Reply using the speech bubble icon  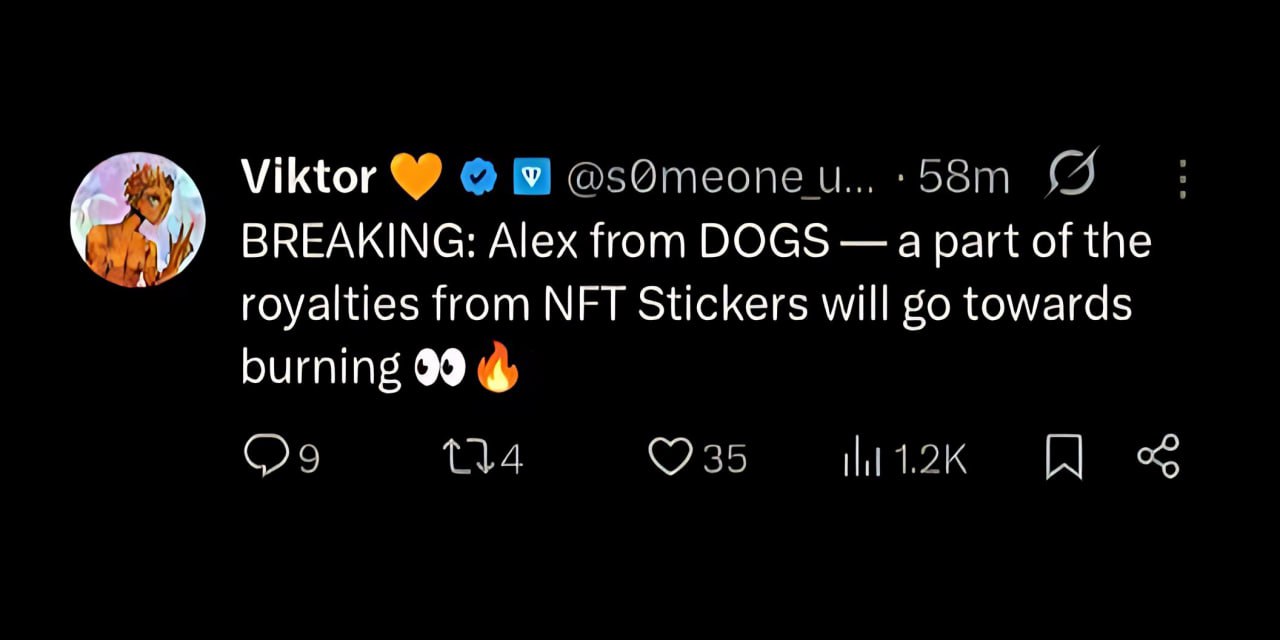click(265, 457)
